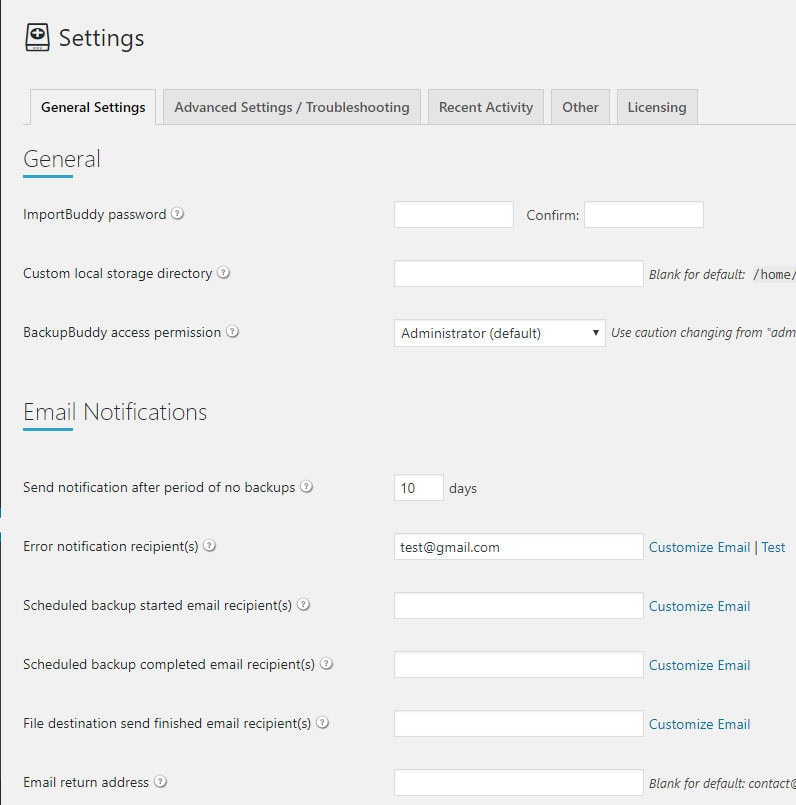
Task: Click the 'General' section heading
Action: (x=62, y=159)
